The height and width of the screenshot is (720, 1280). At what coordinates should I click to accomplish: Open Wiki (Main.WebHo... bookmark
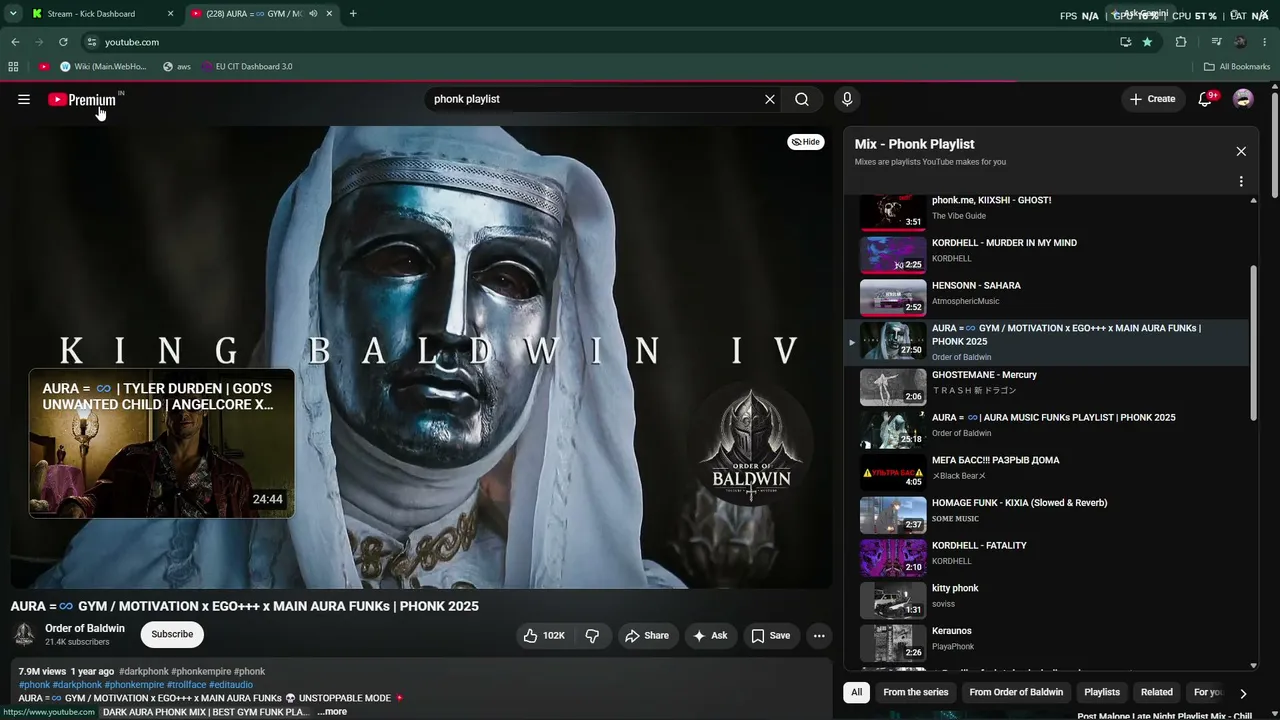[103, 67]
